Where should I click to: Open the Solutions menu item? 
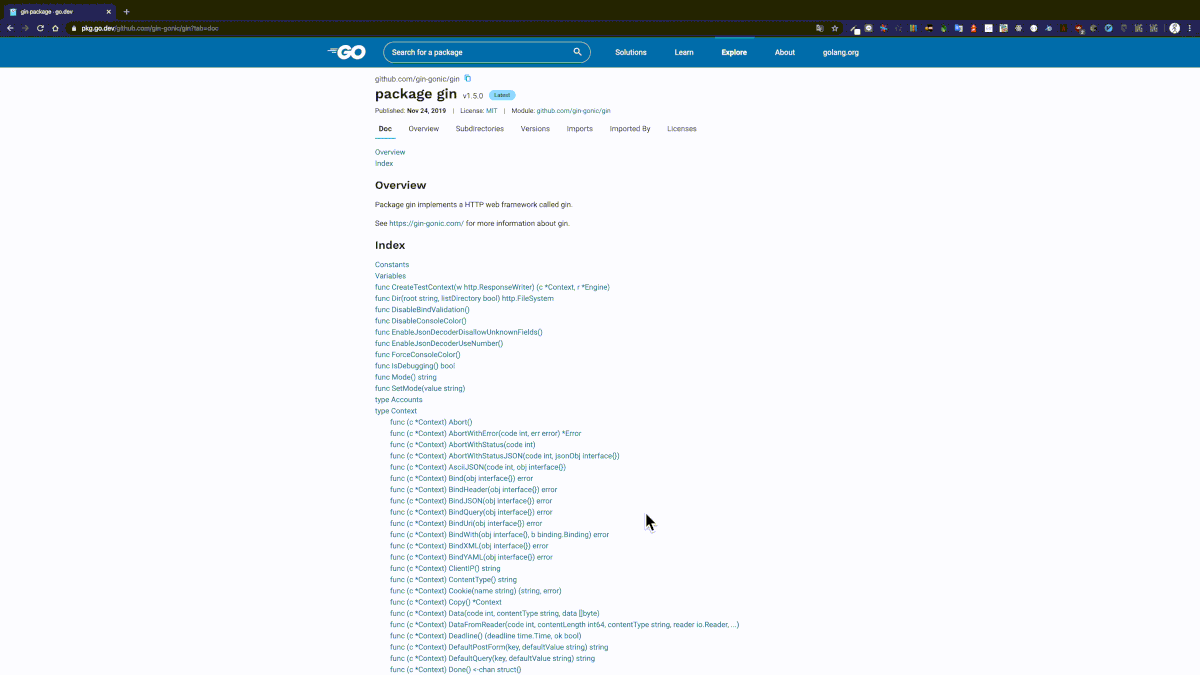click(x=631, y=52)
